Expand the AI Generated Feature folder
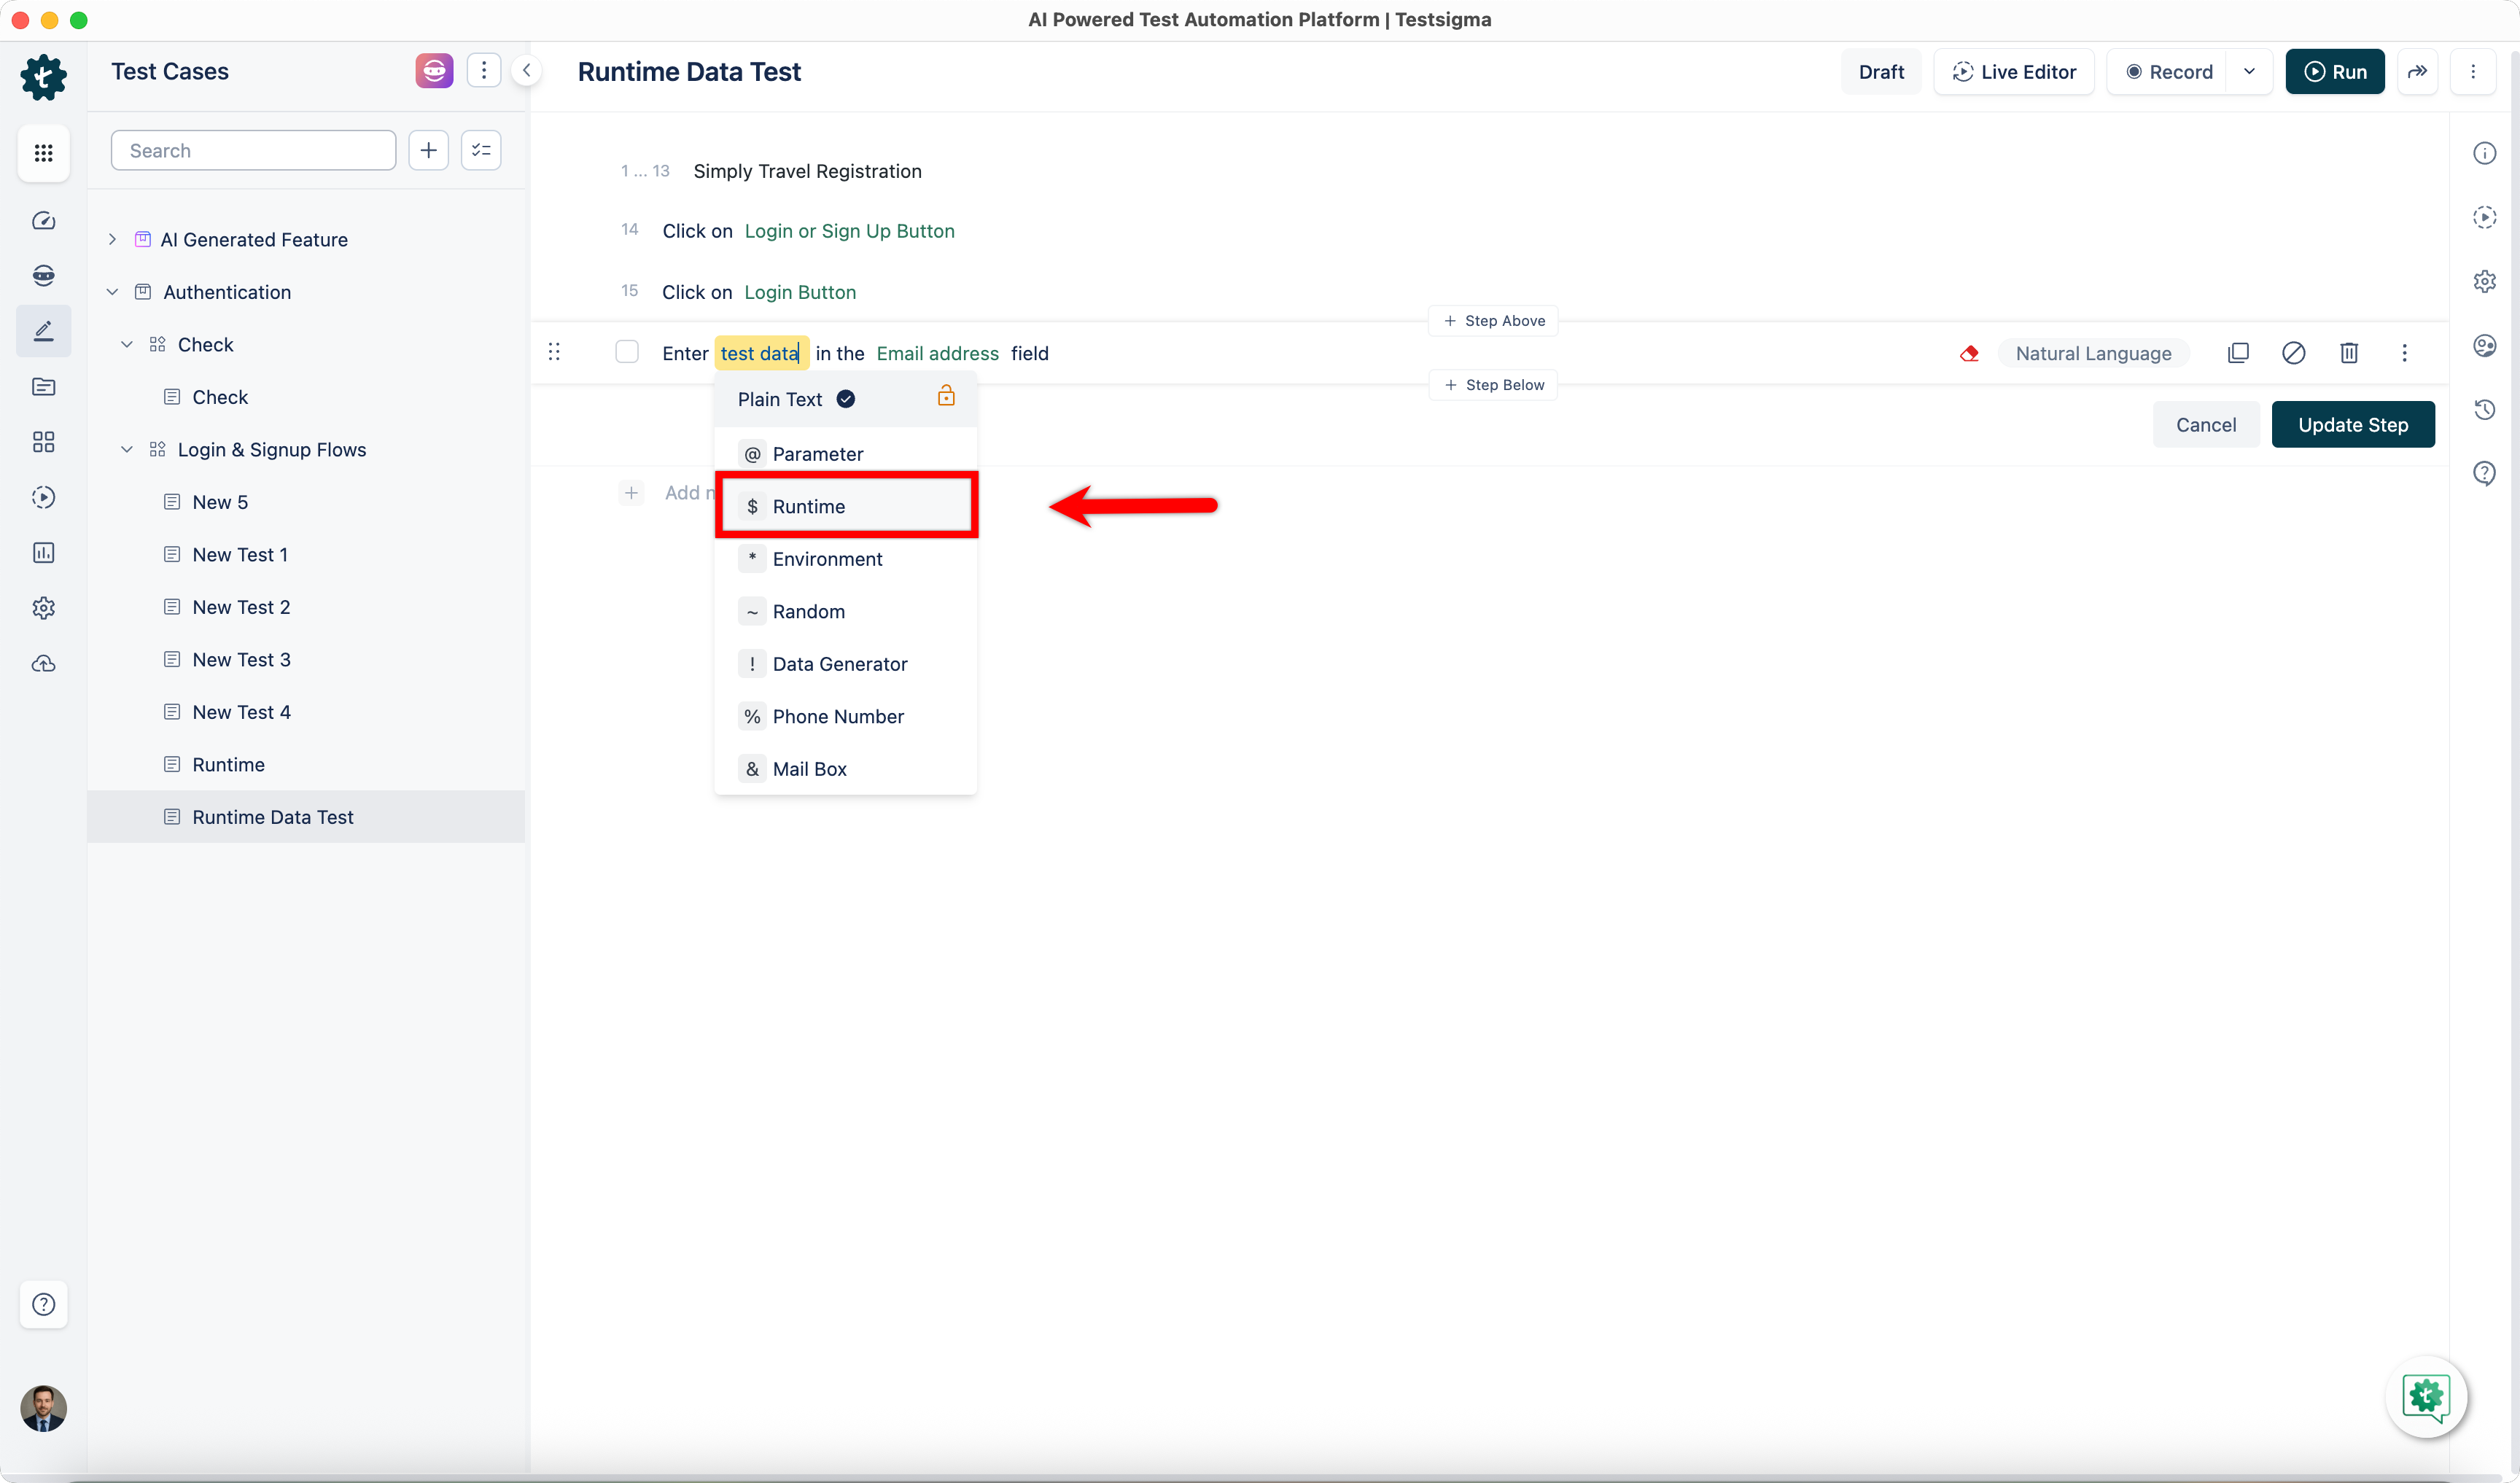 point(112,239)
